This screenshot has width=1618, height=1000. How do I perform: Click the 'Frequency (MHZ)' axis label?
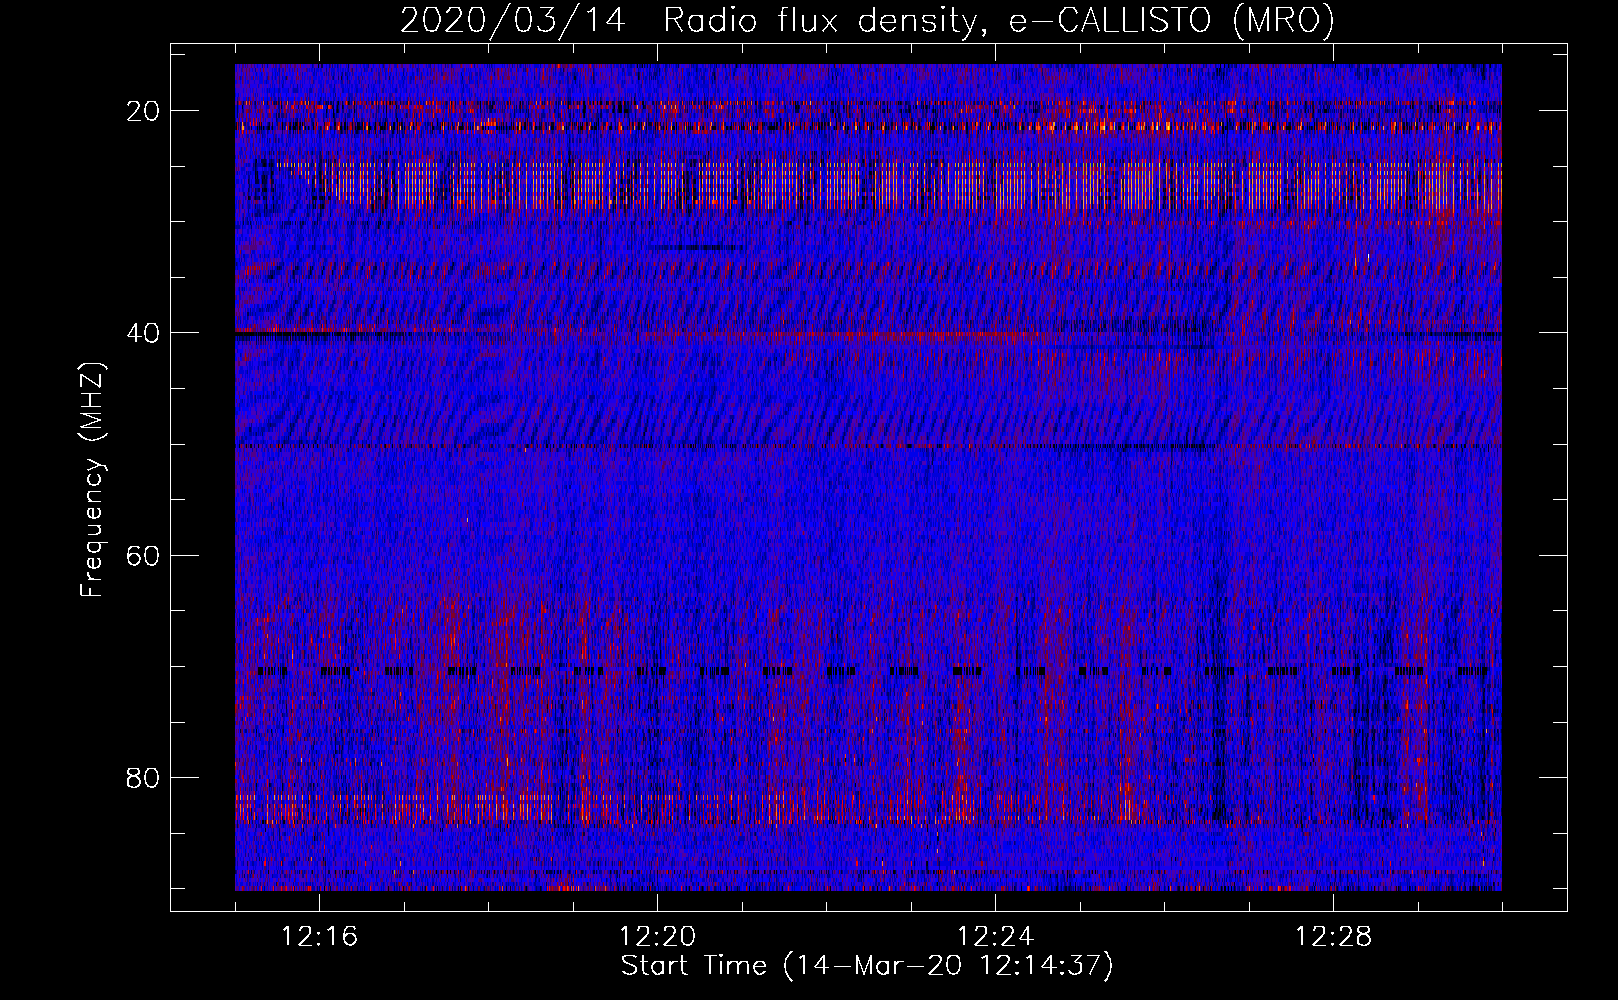point(92,479)
